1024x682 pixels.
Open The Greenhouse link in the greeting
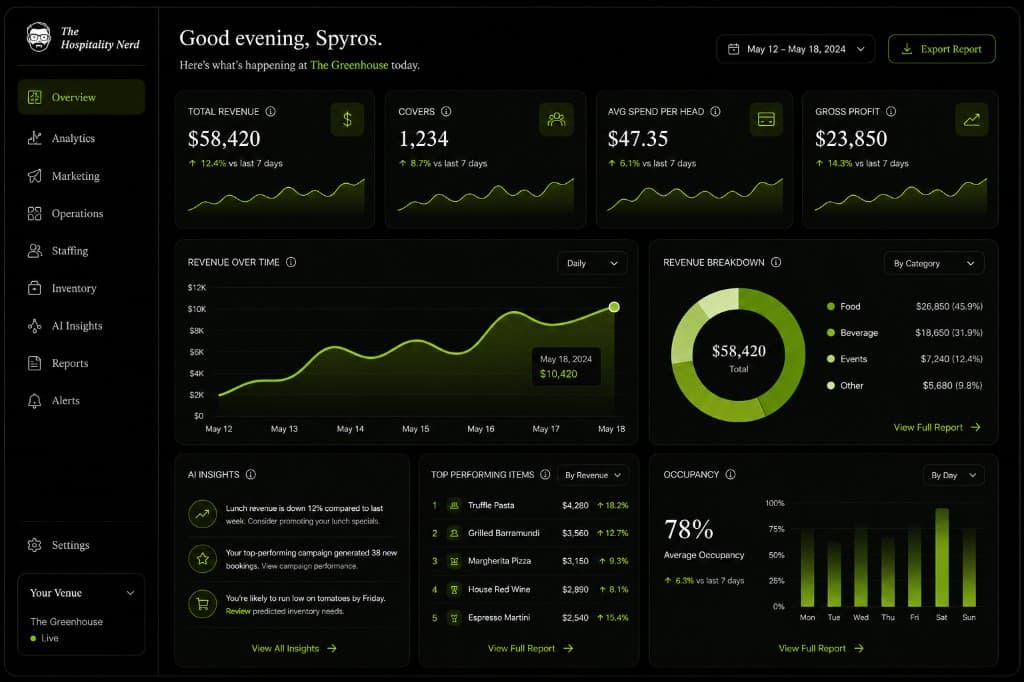pyautogui.click(x=349, y=65)
